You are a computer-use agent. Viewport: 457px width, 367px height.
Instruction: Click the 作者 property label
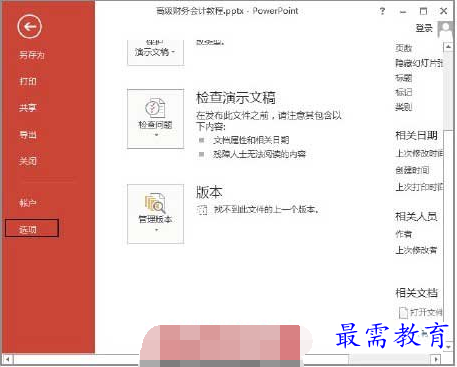point(404,234)
